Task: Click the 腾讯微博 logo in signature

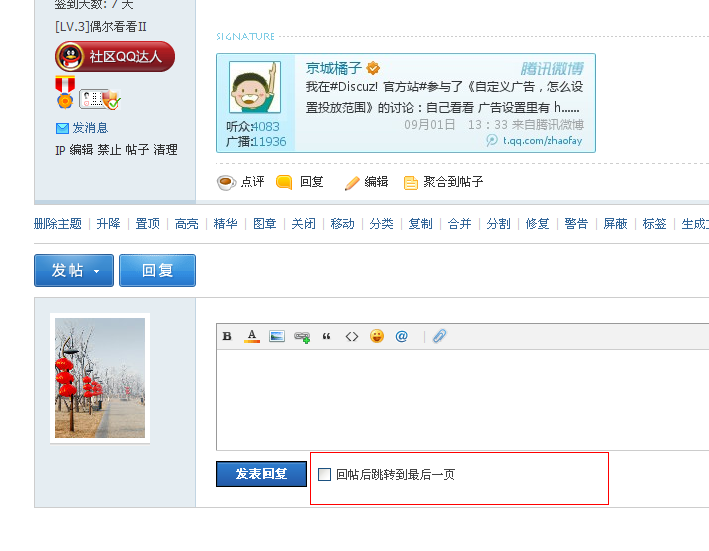Action: coord(552,69)
